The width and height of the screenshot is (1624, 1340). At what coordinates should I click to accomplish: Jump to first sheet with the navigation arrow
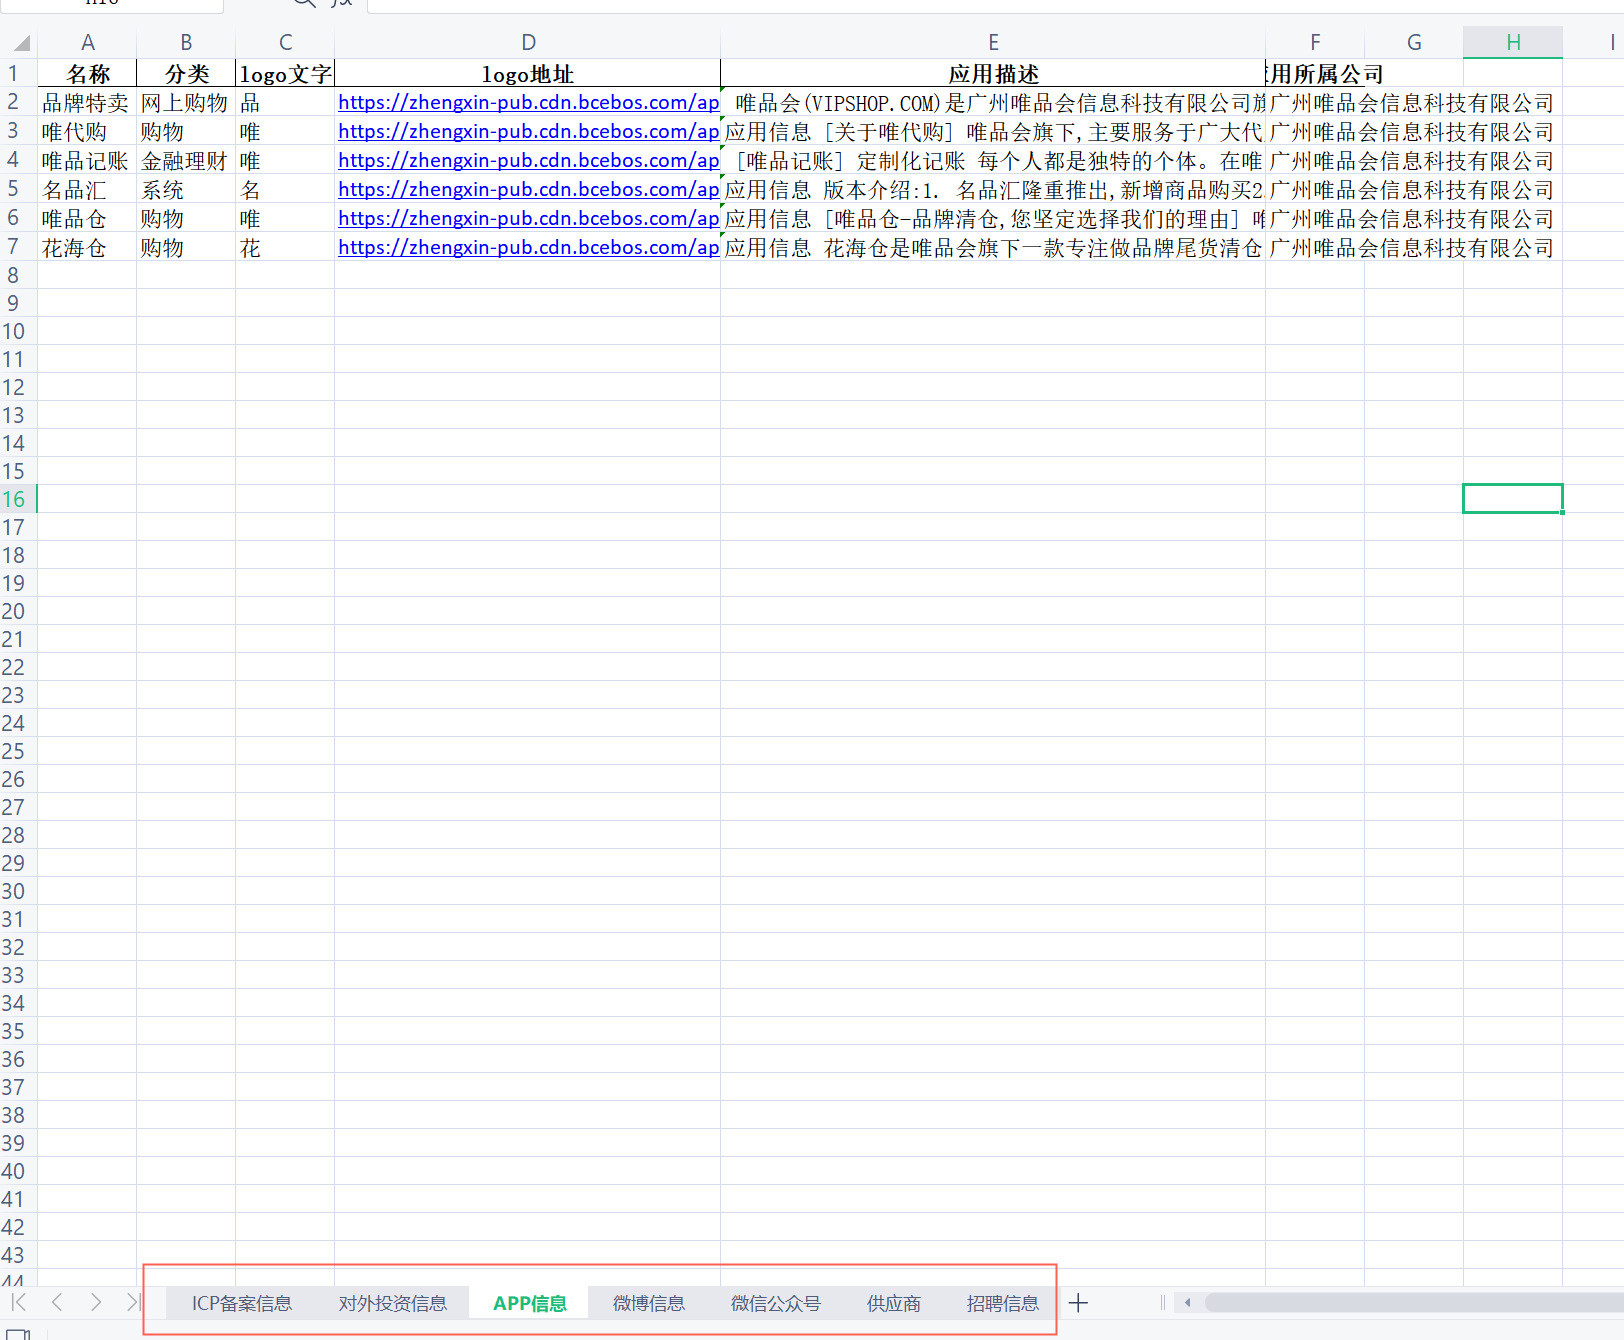coord(18,1302)
